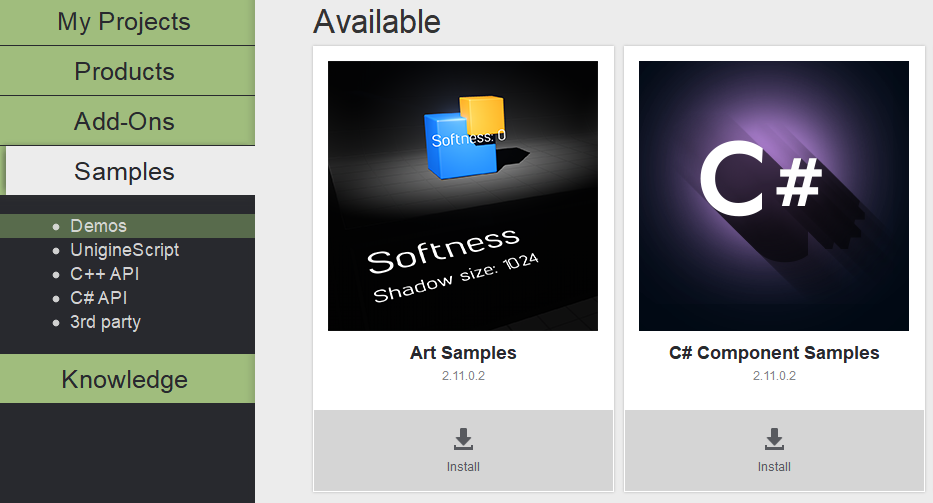
Task: Click the Art Samples download icon
Action: tap(463, 440)
